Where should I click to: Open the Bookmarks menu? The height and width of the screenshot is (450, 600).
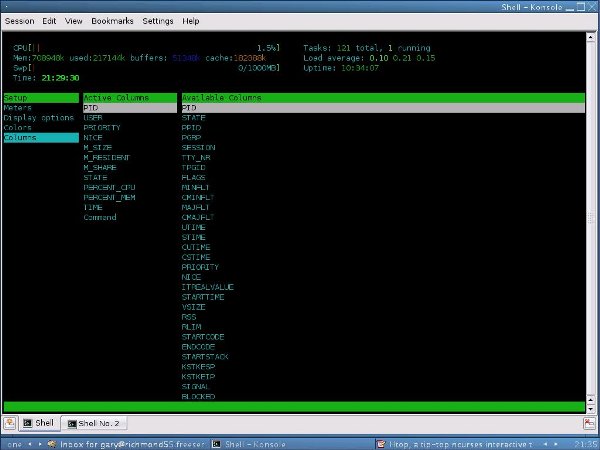[x=113, y=20]
